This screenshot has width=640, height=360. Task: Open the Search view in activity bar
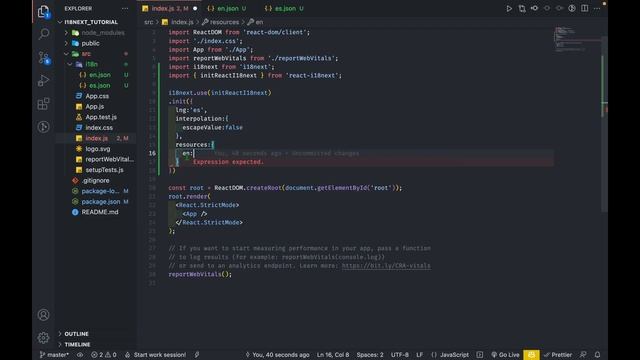click(43, 34)
